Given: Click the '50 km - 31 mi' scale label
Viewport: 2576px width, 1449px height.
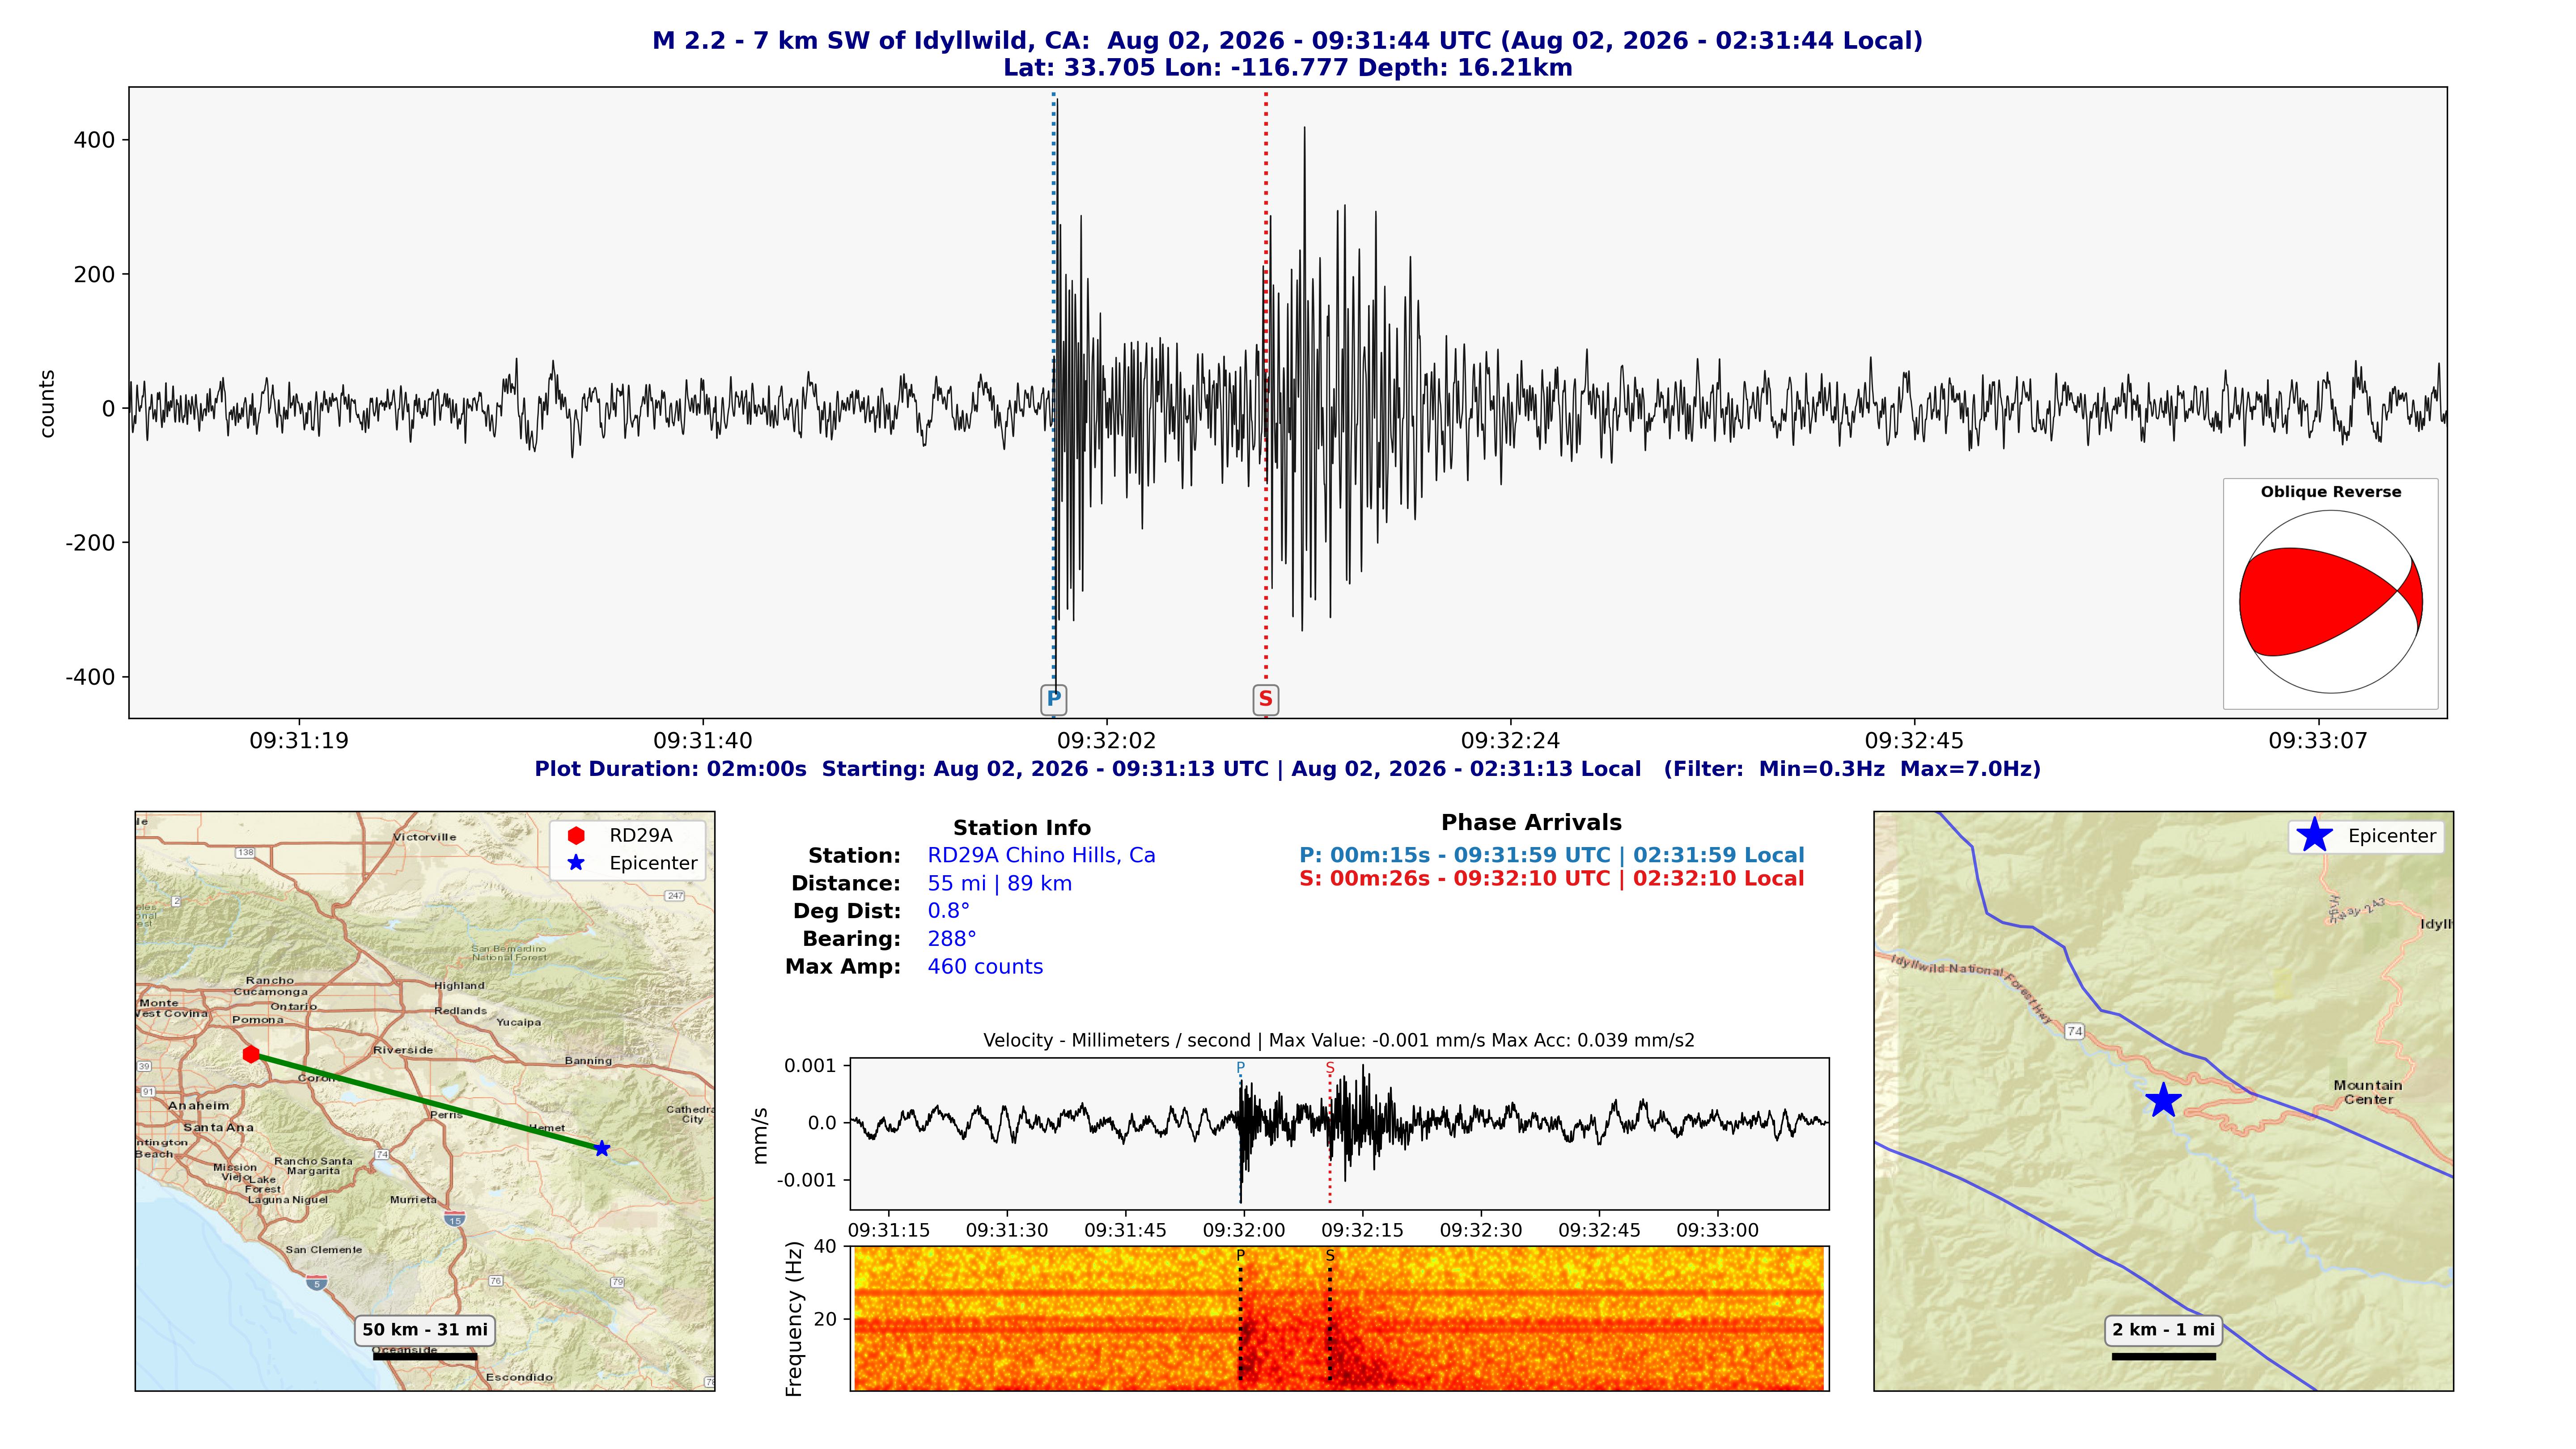Looking at the screenshot, I should tap(425, 1330).
